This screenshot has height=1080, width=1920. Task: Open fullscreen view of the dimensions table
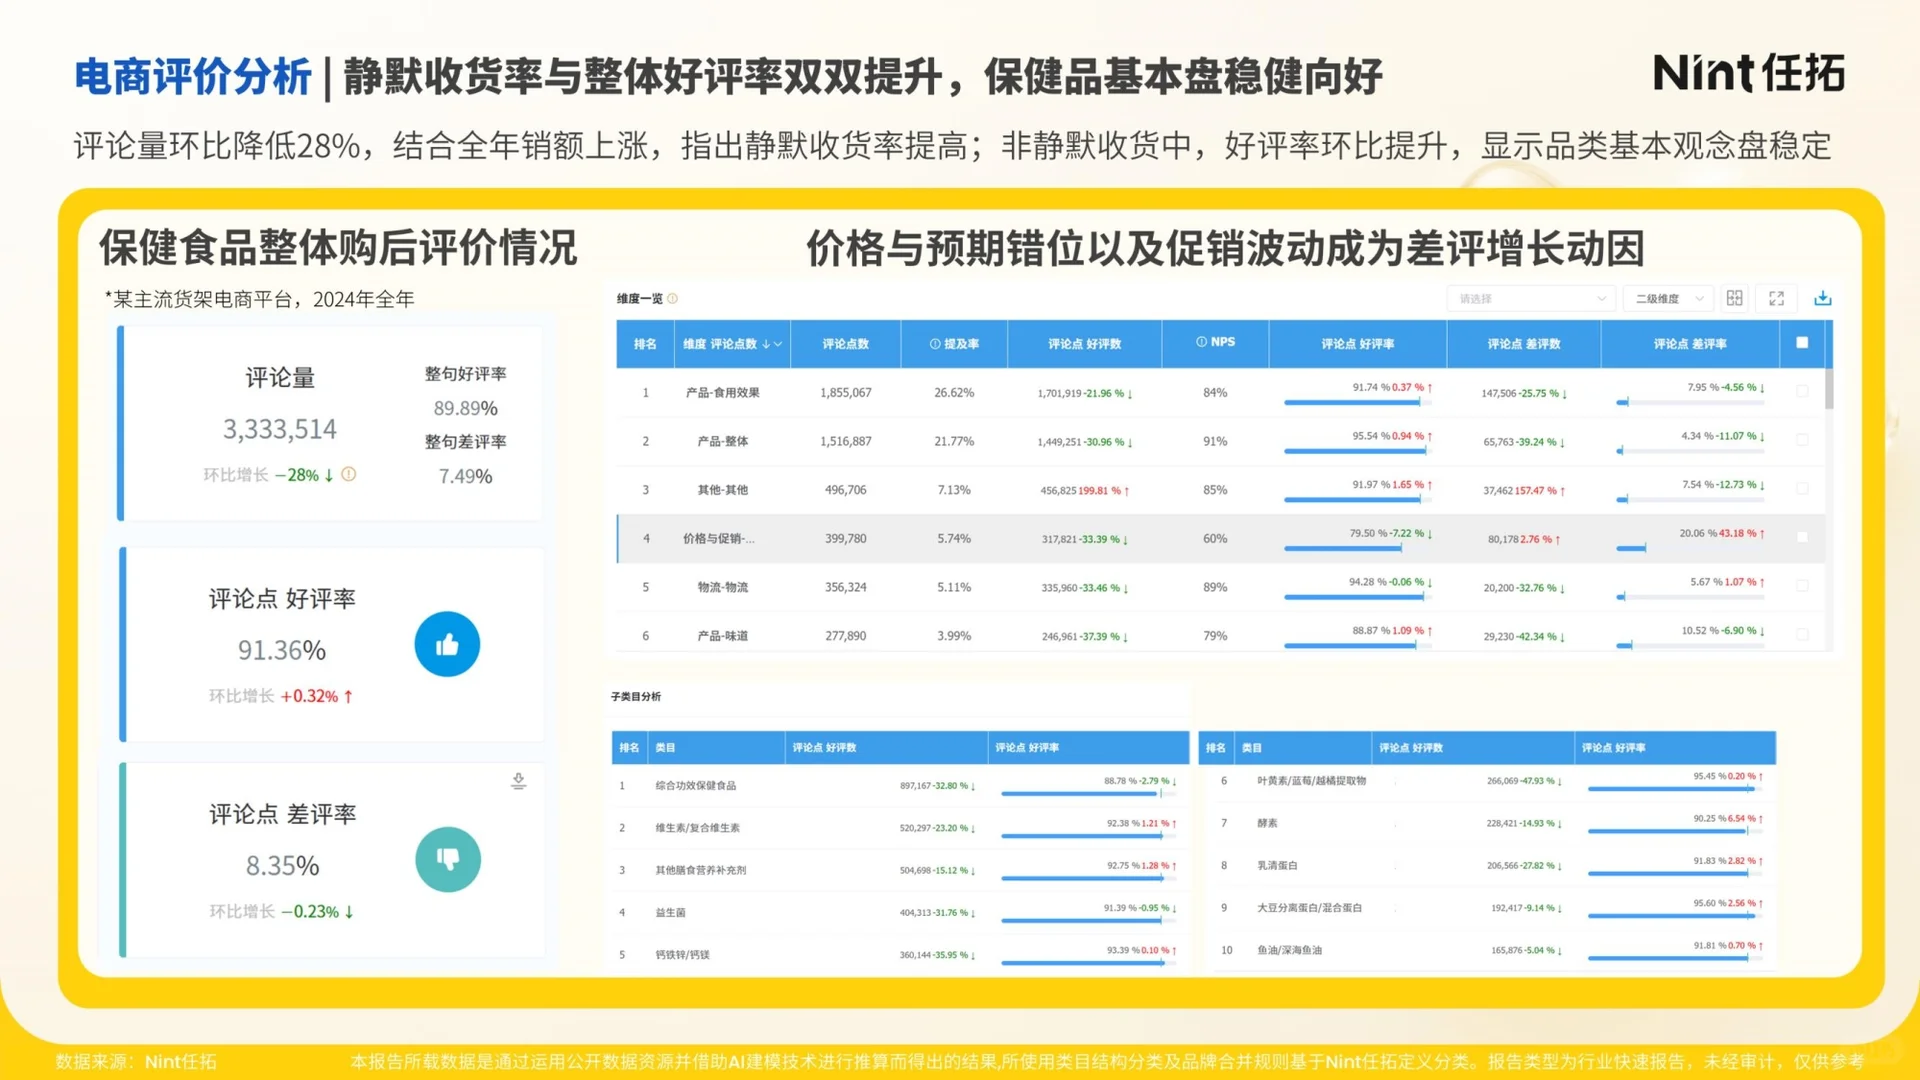pyautogui.click(x=1776, y=298)
